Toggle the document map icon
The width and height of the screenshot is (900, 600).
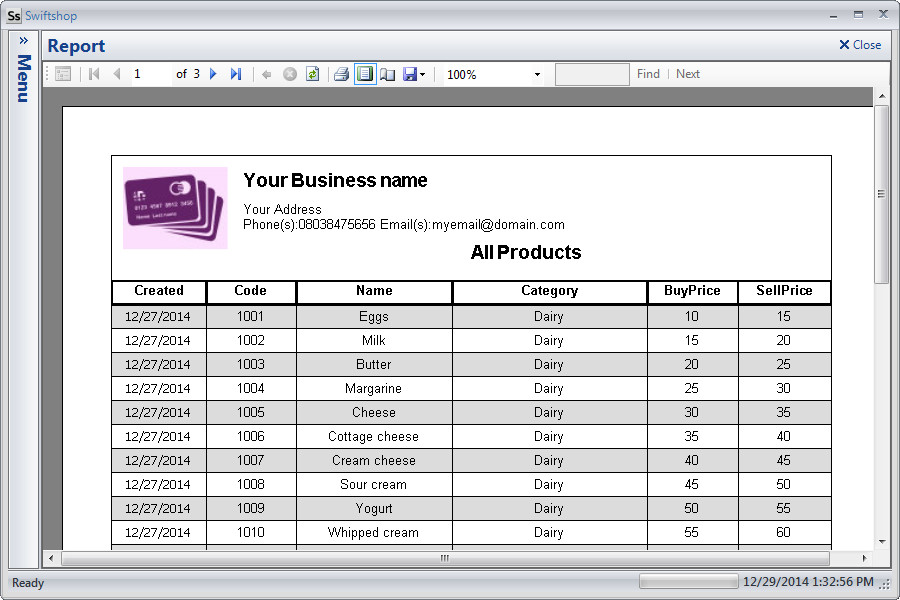click(x=63, y=74)
